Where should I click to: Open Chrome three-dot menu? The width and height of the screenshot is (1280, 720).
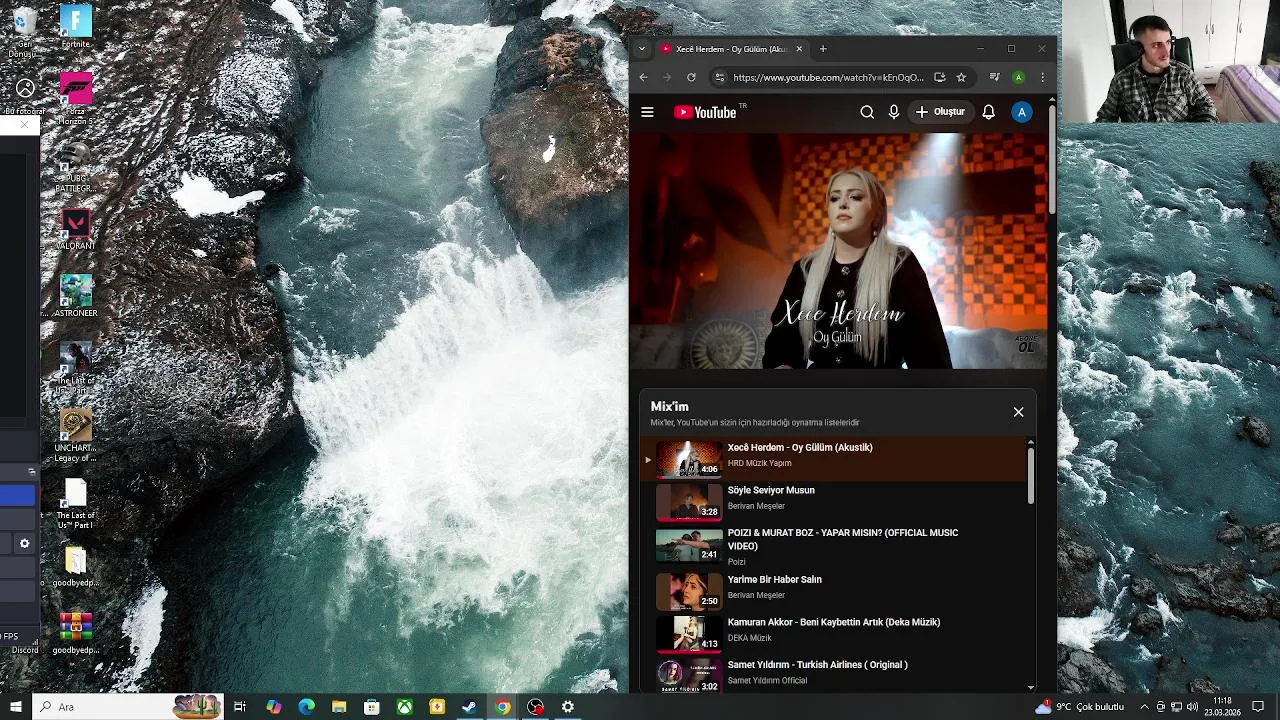point(1042,77)
